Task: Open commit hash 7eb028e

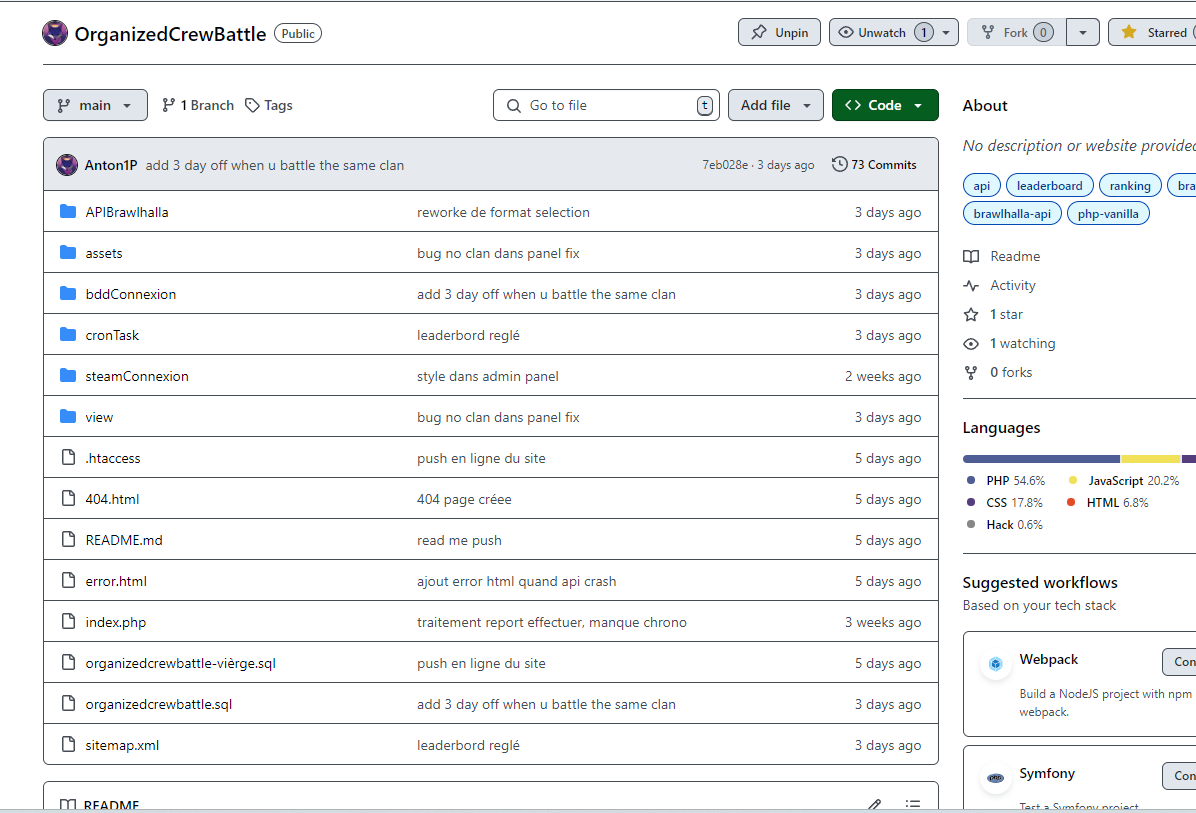Action: tap(725, 165)
